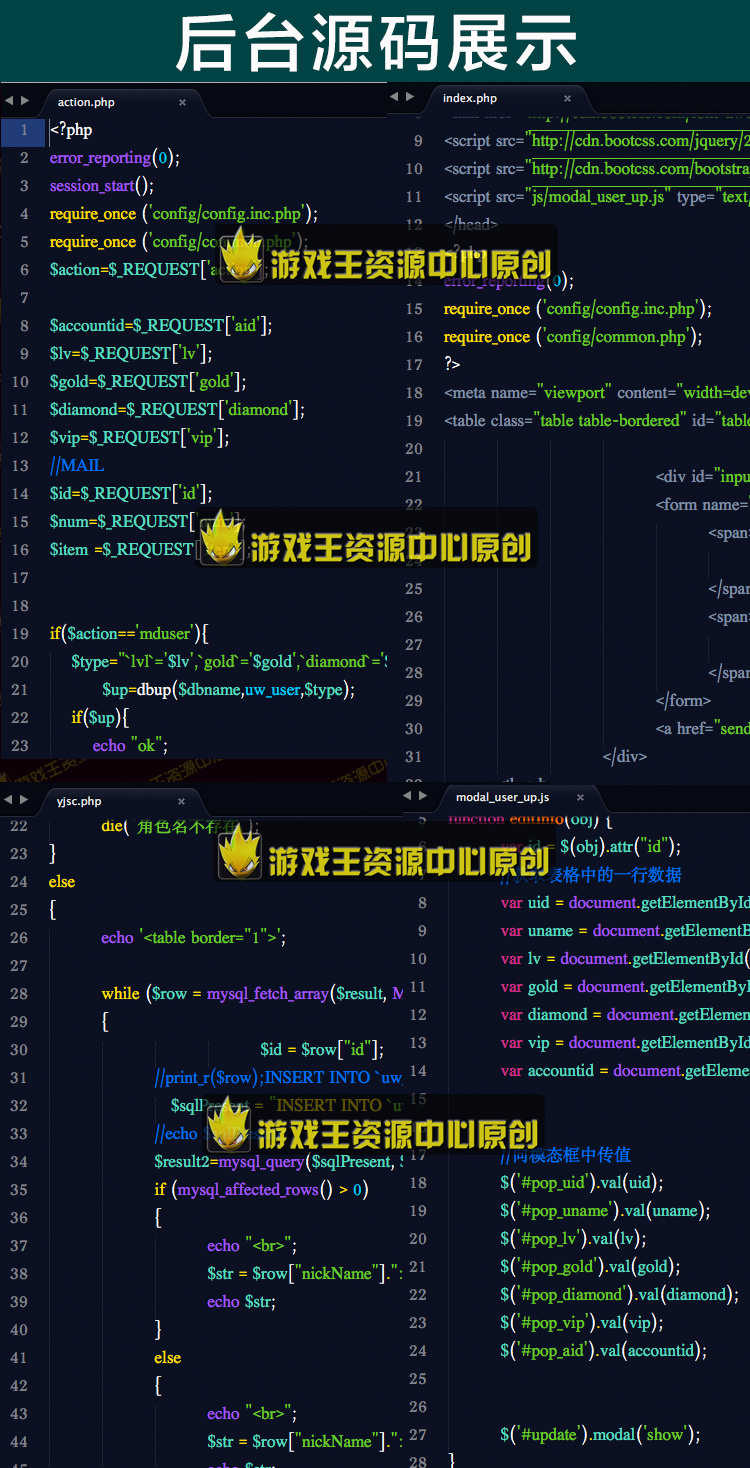
Task: Click the $up=dbup($dbname,uw_user,$type) line
Action: coord(229,690)
